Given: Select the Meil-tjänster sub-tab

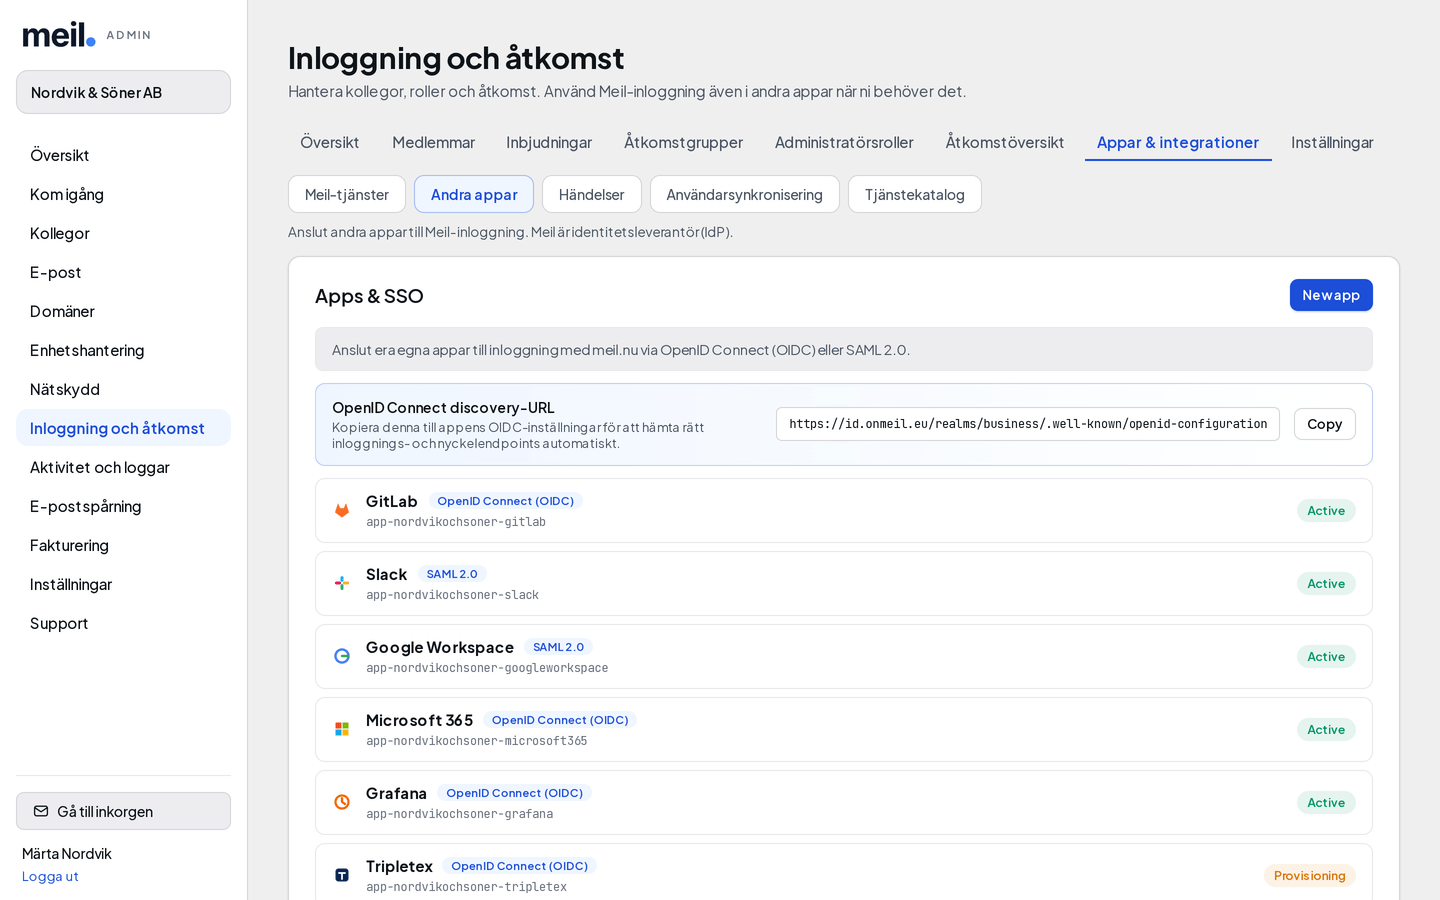Looking at the screenshot, I should [x=347, y=194].
